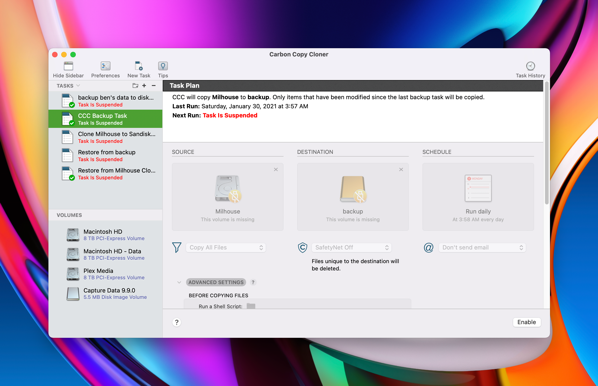
Task: Click 'Files unique to the destination' note
Action: [x=355, y=265]
